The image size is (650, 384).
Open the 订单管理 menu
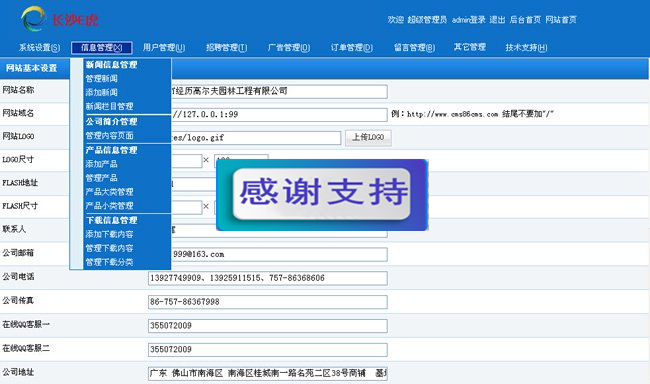352,48
